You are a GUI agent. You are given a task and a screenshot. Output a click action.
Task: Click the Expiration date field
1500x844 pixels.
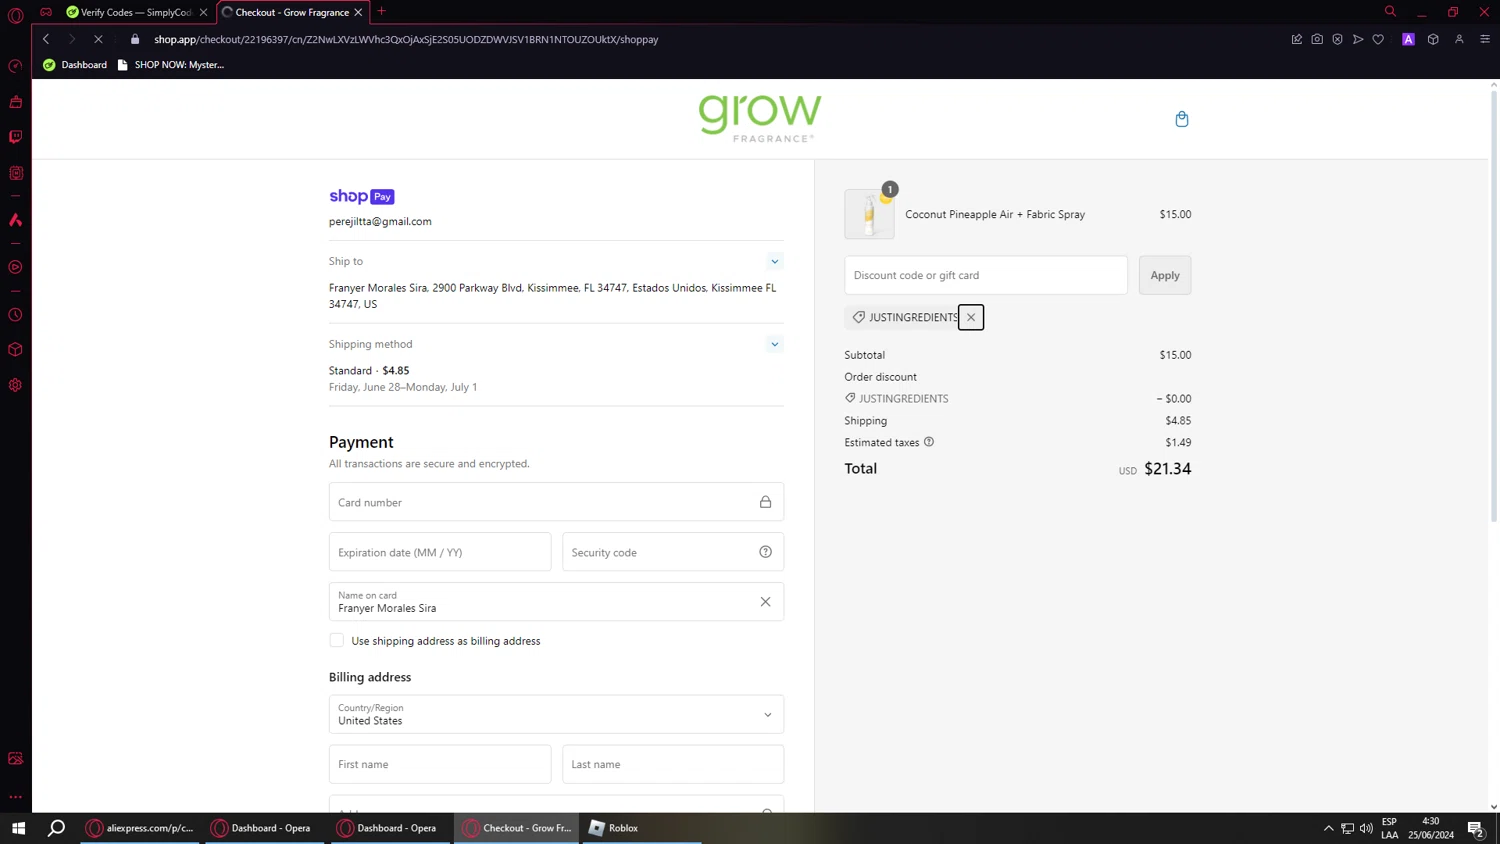coord(440,552)
